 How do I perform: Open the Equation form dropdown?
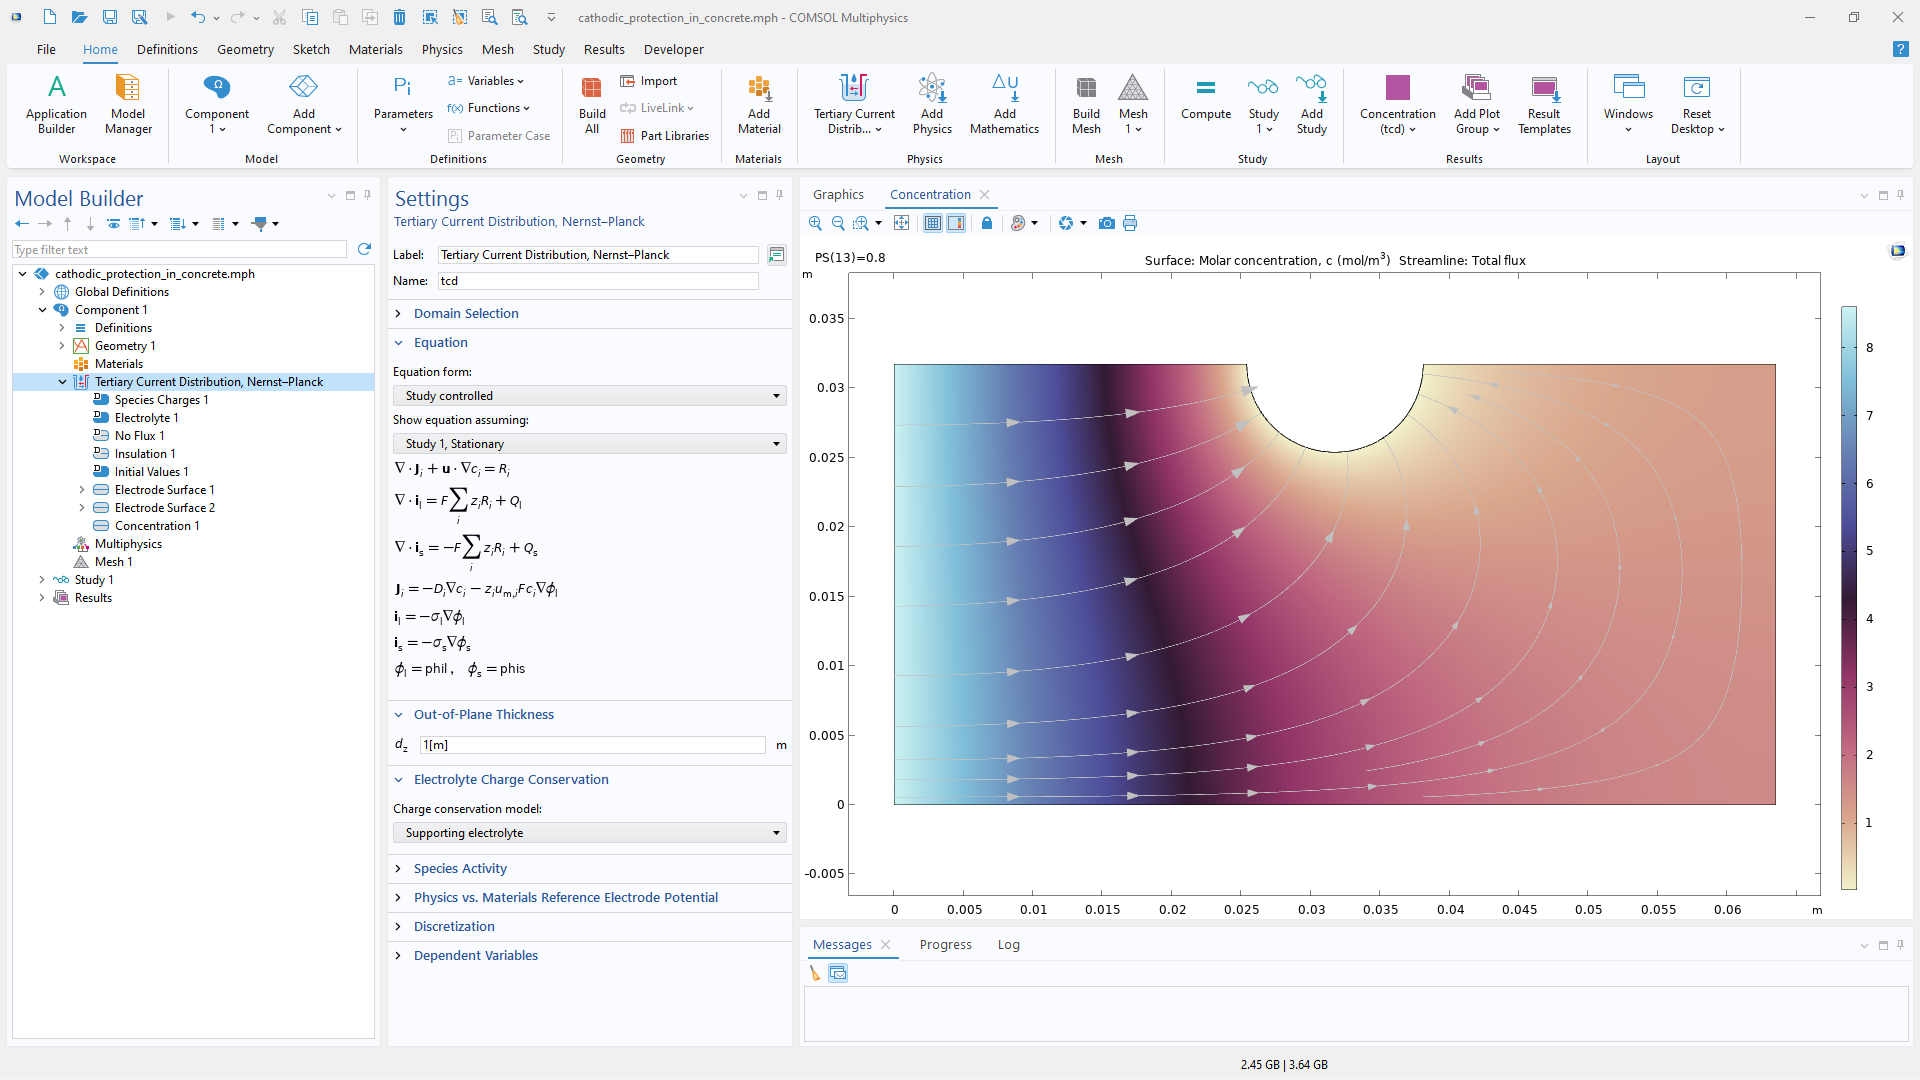589,396
